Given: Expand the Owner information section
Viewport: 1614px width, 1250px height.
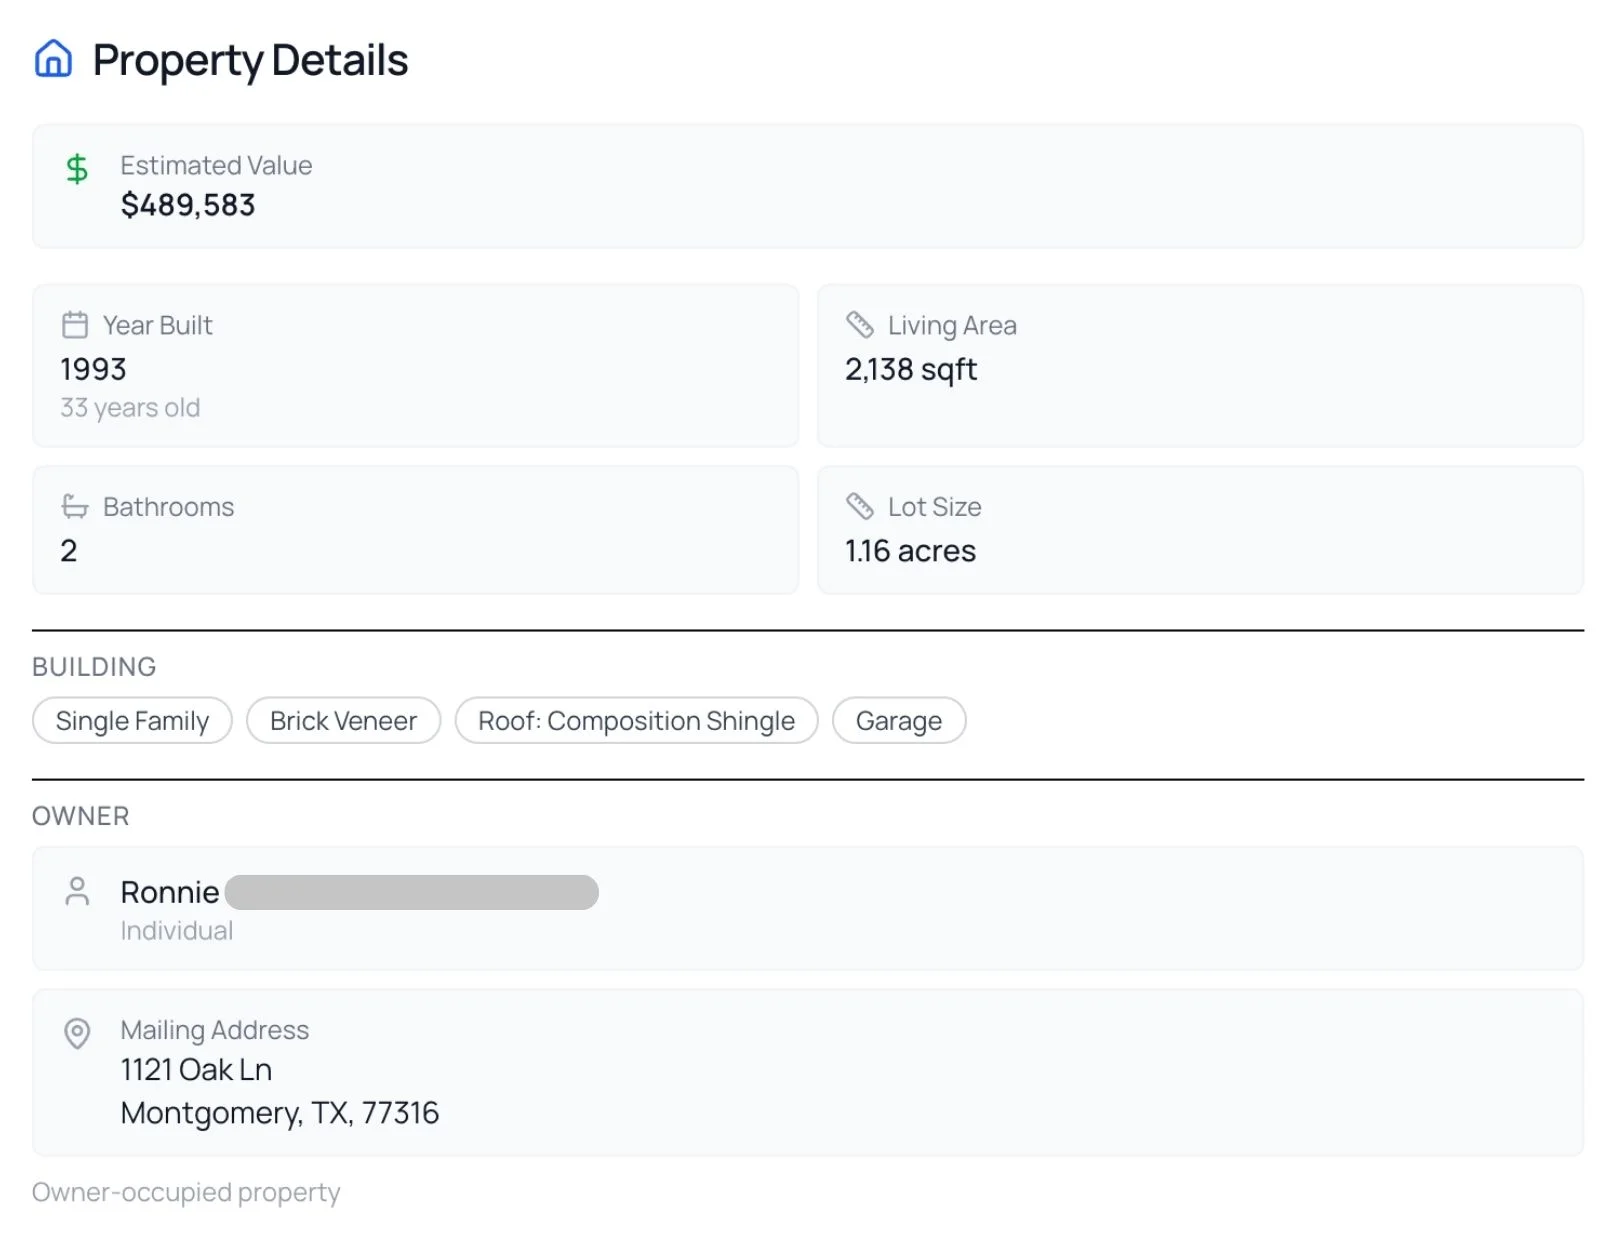Looking at the screenshot, I should (x=806, y=907).
